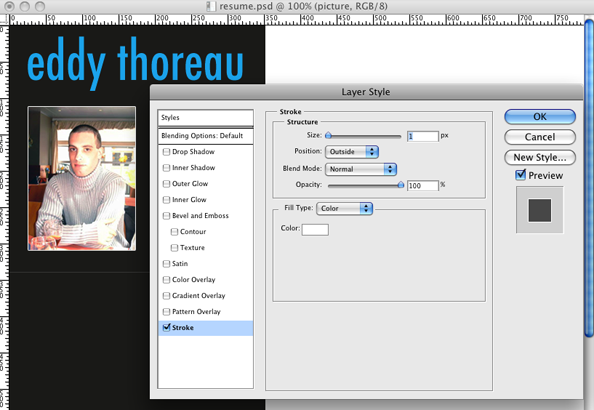Check the Drop Shadow checkbox
This screenshot has height=410, width=594.
[x=166, y=152]
